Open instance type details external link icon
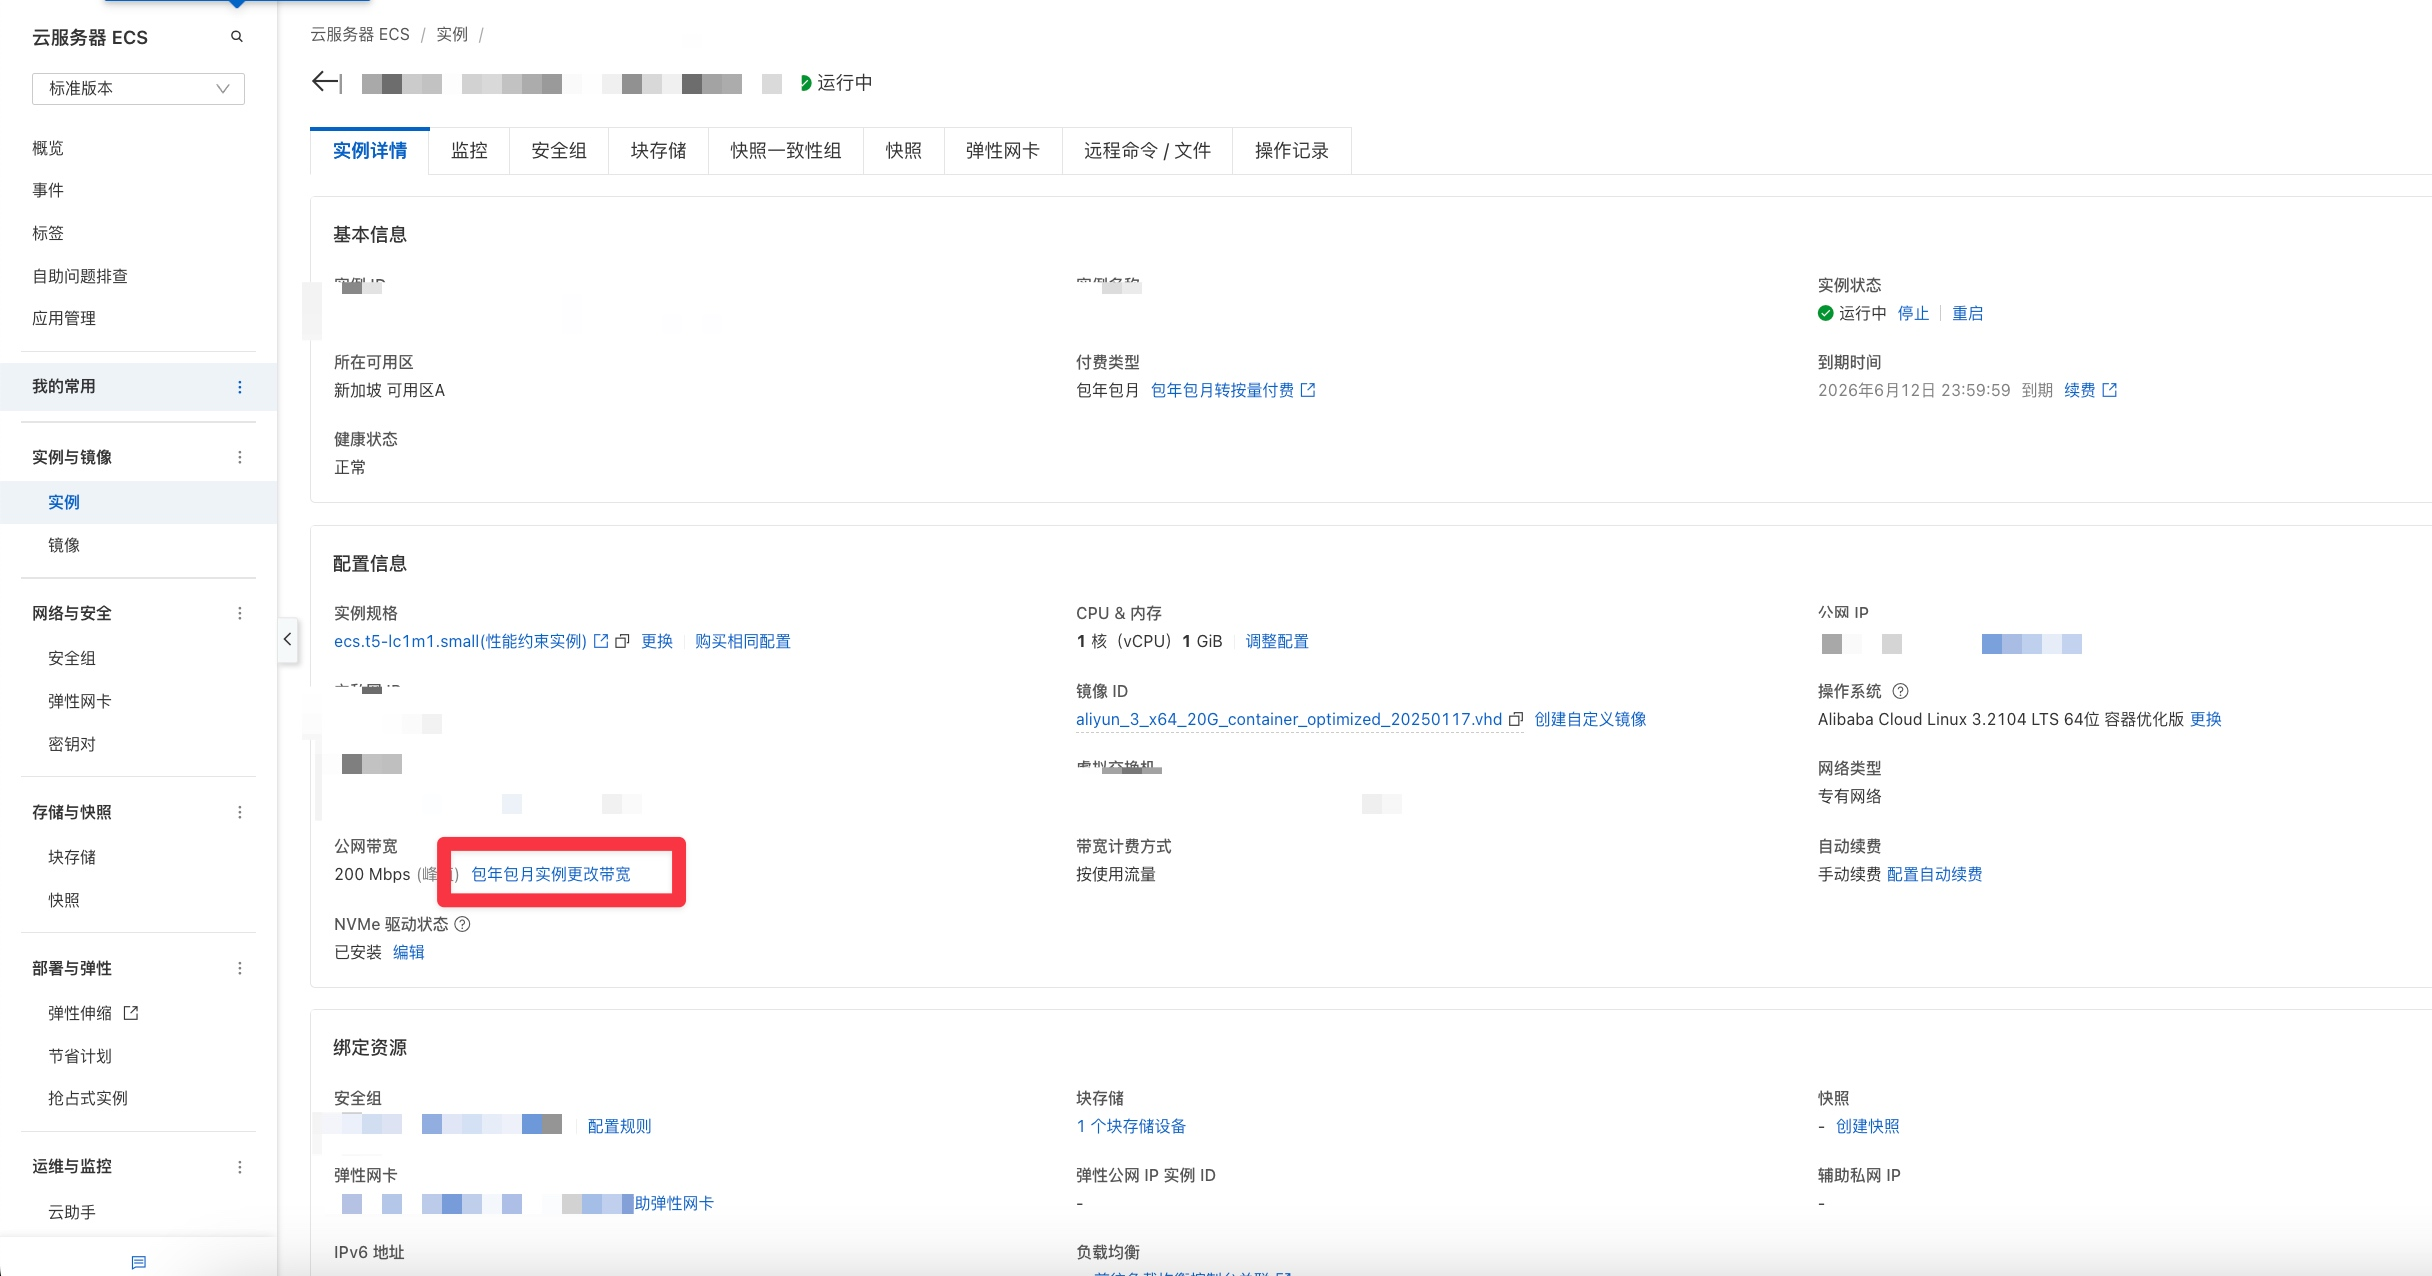Viewport: 2432px width, 1276px height. (x=600, y=641)
